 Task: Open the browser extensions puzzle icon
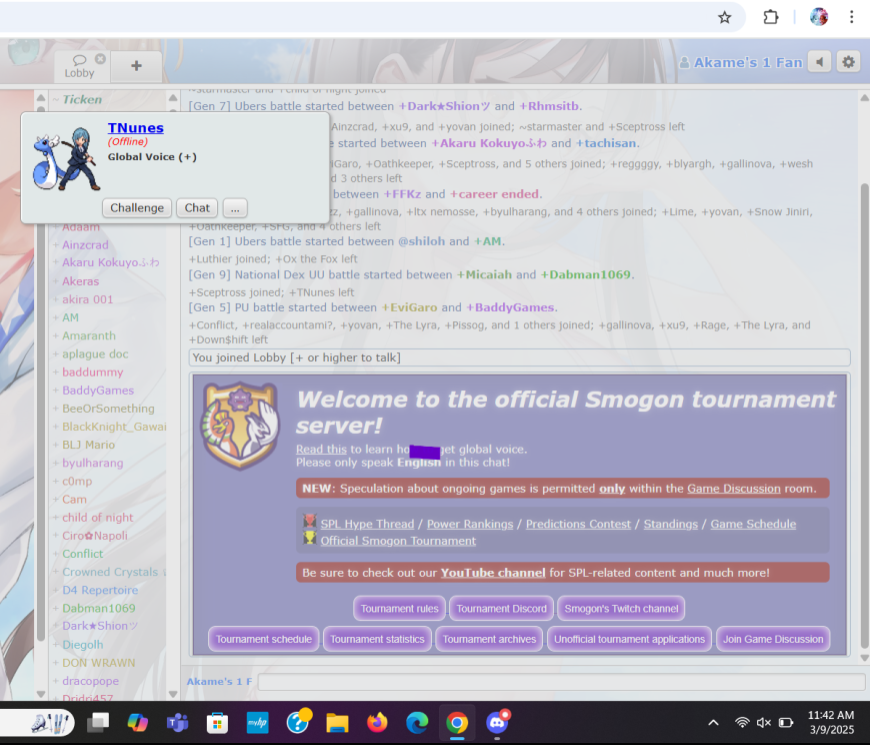[771, 18]
